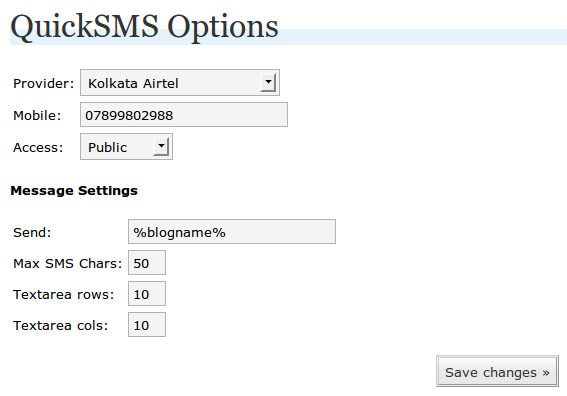Screen dimensions: 567x396
Task: Click the Textarea cols label
Action: tap(61, 326)
